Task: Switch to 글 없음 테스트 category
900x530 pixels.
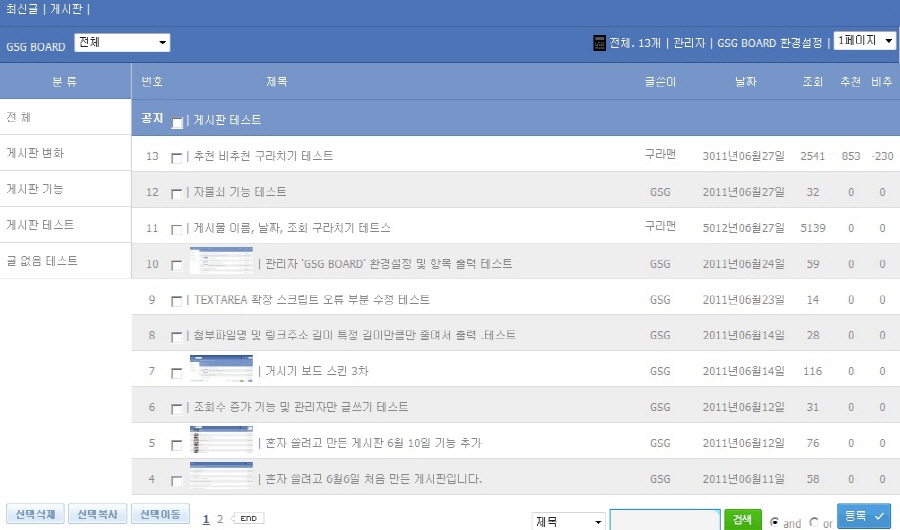Action: pos(42,261)
